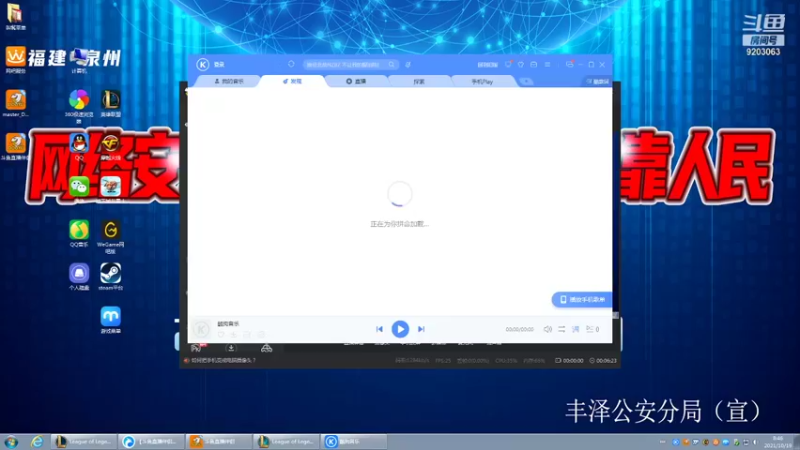Open the 我的音乐 tab
The width and height of the screenshot is (800, 450).
229,81
